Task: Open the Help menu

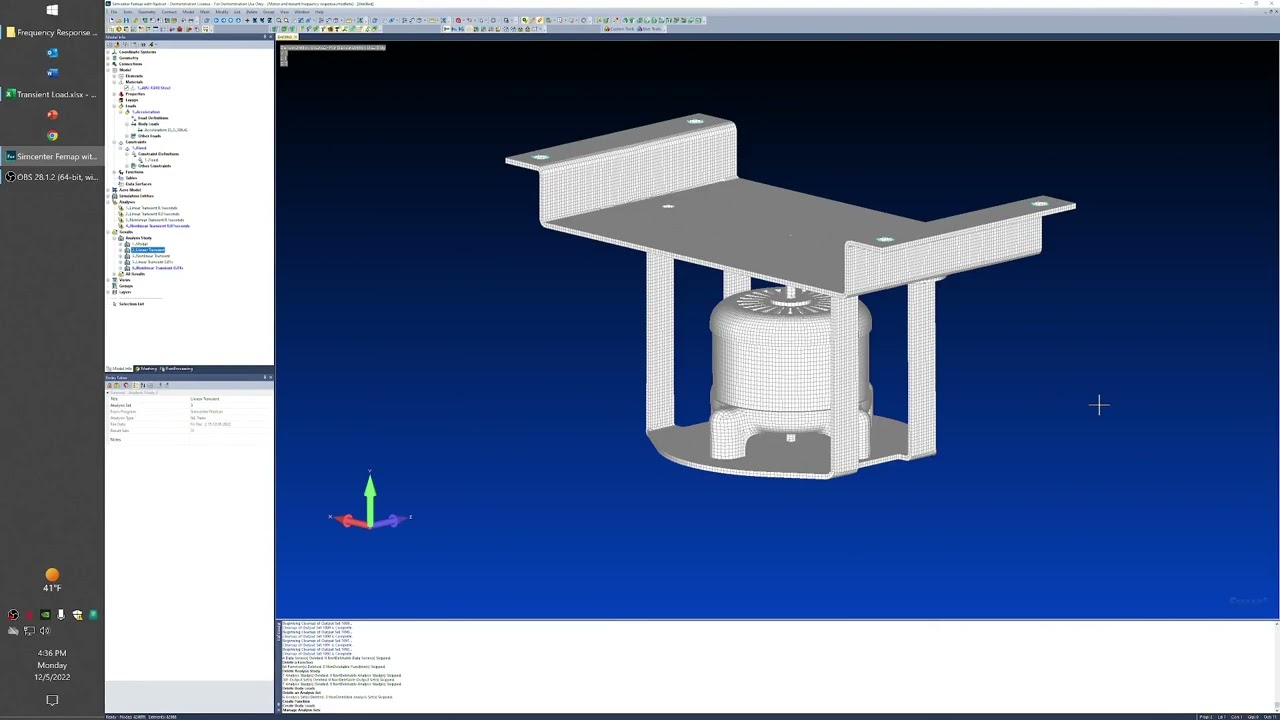Action: coord(319,12)
